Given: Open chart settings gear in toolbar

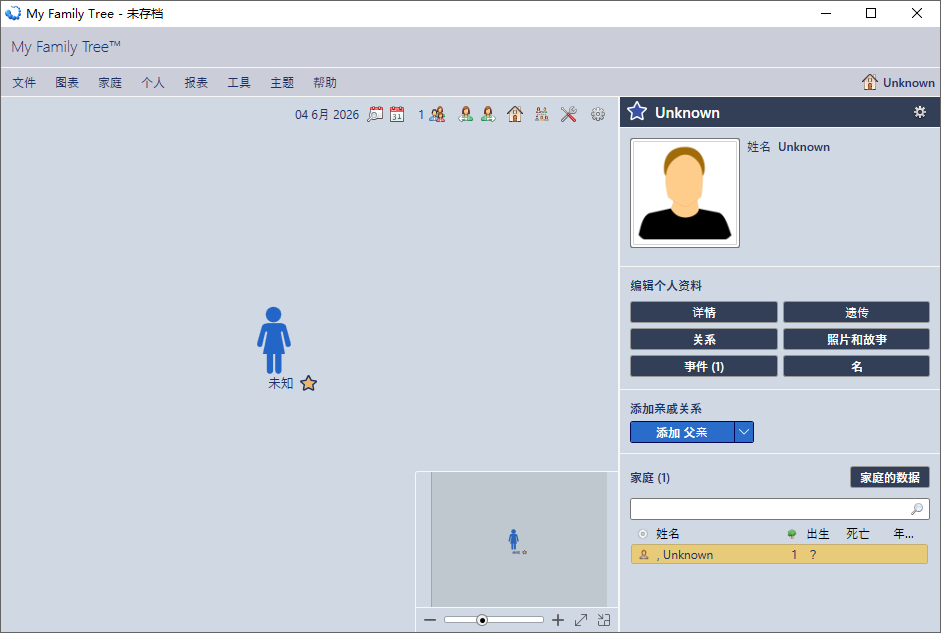Looking at the screenshot, I should tap(598, 114).
